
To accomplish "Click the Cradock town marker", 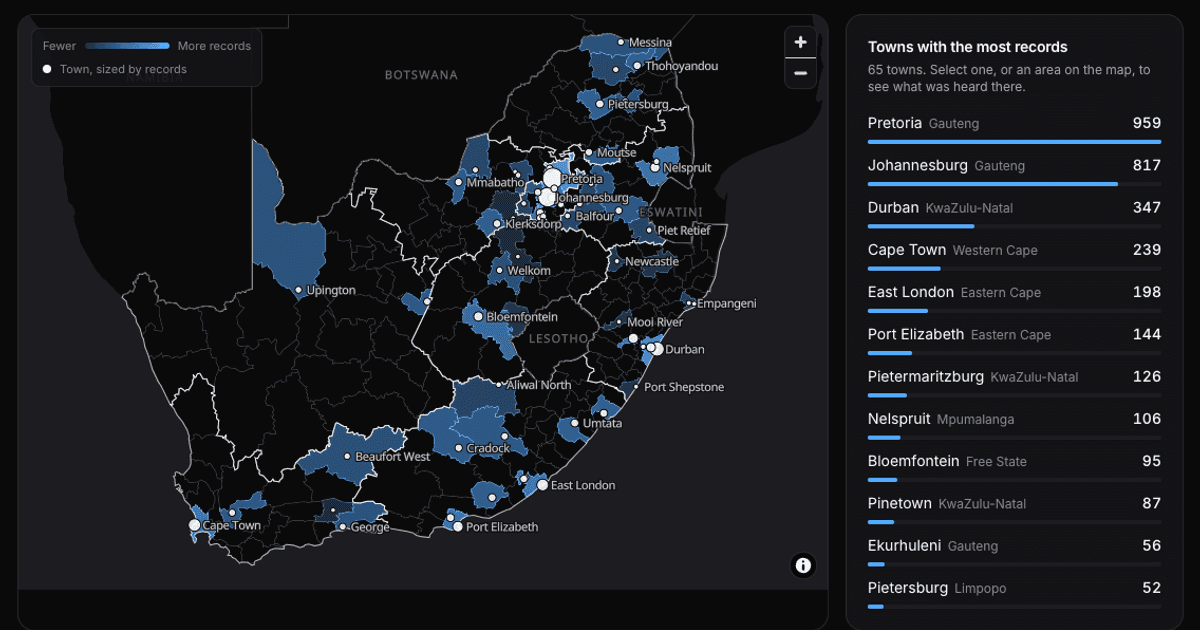I will (458, 448).
